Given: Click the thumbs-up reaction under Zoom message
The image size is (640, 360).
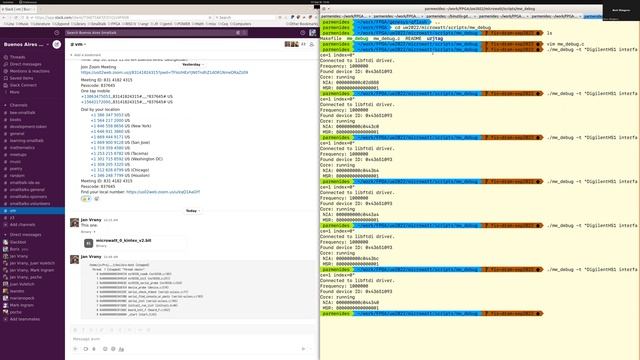Looking at the screenshot, I should (86, 199).
